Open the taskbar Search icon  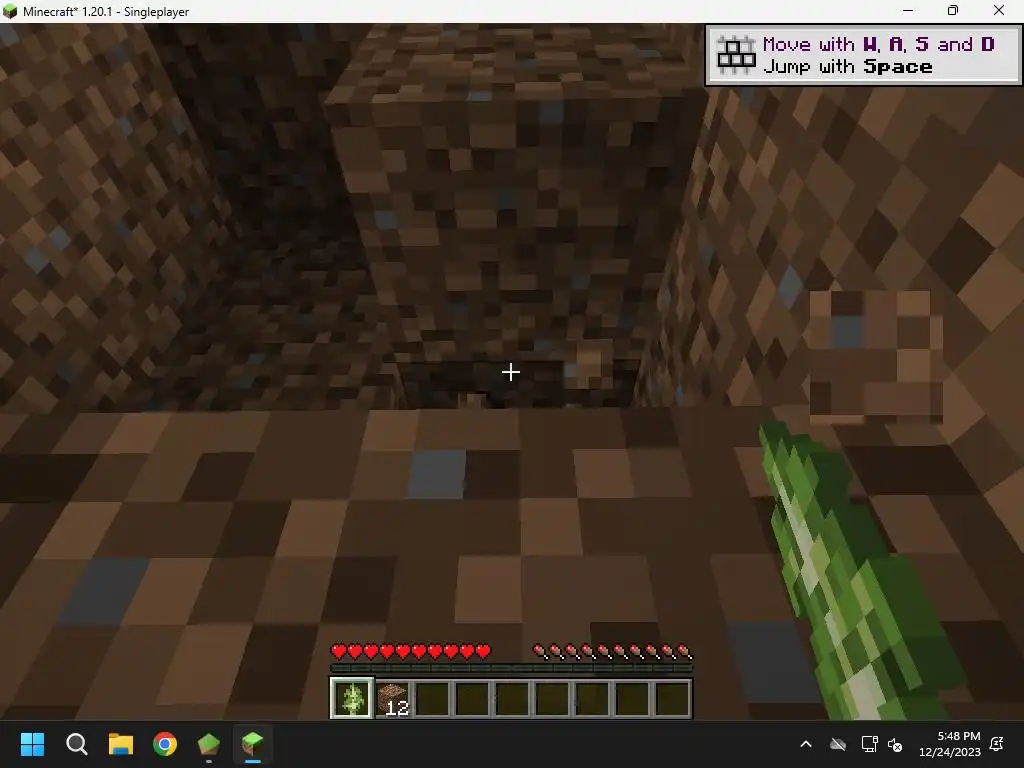click(76, 744)
